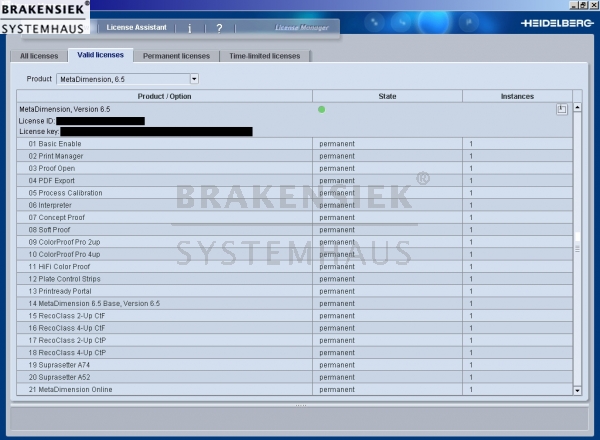Open help with the question mark icon
Image resolution: width=600 pixels, height=440 pixels.
pyautogui.click(x=219, y=28)
